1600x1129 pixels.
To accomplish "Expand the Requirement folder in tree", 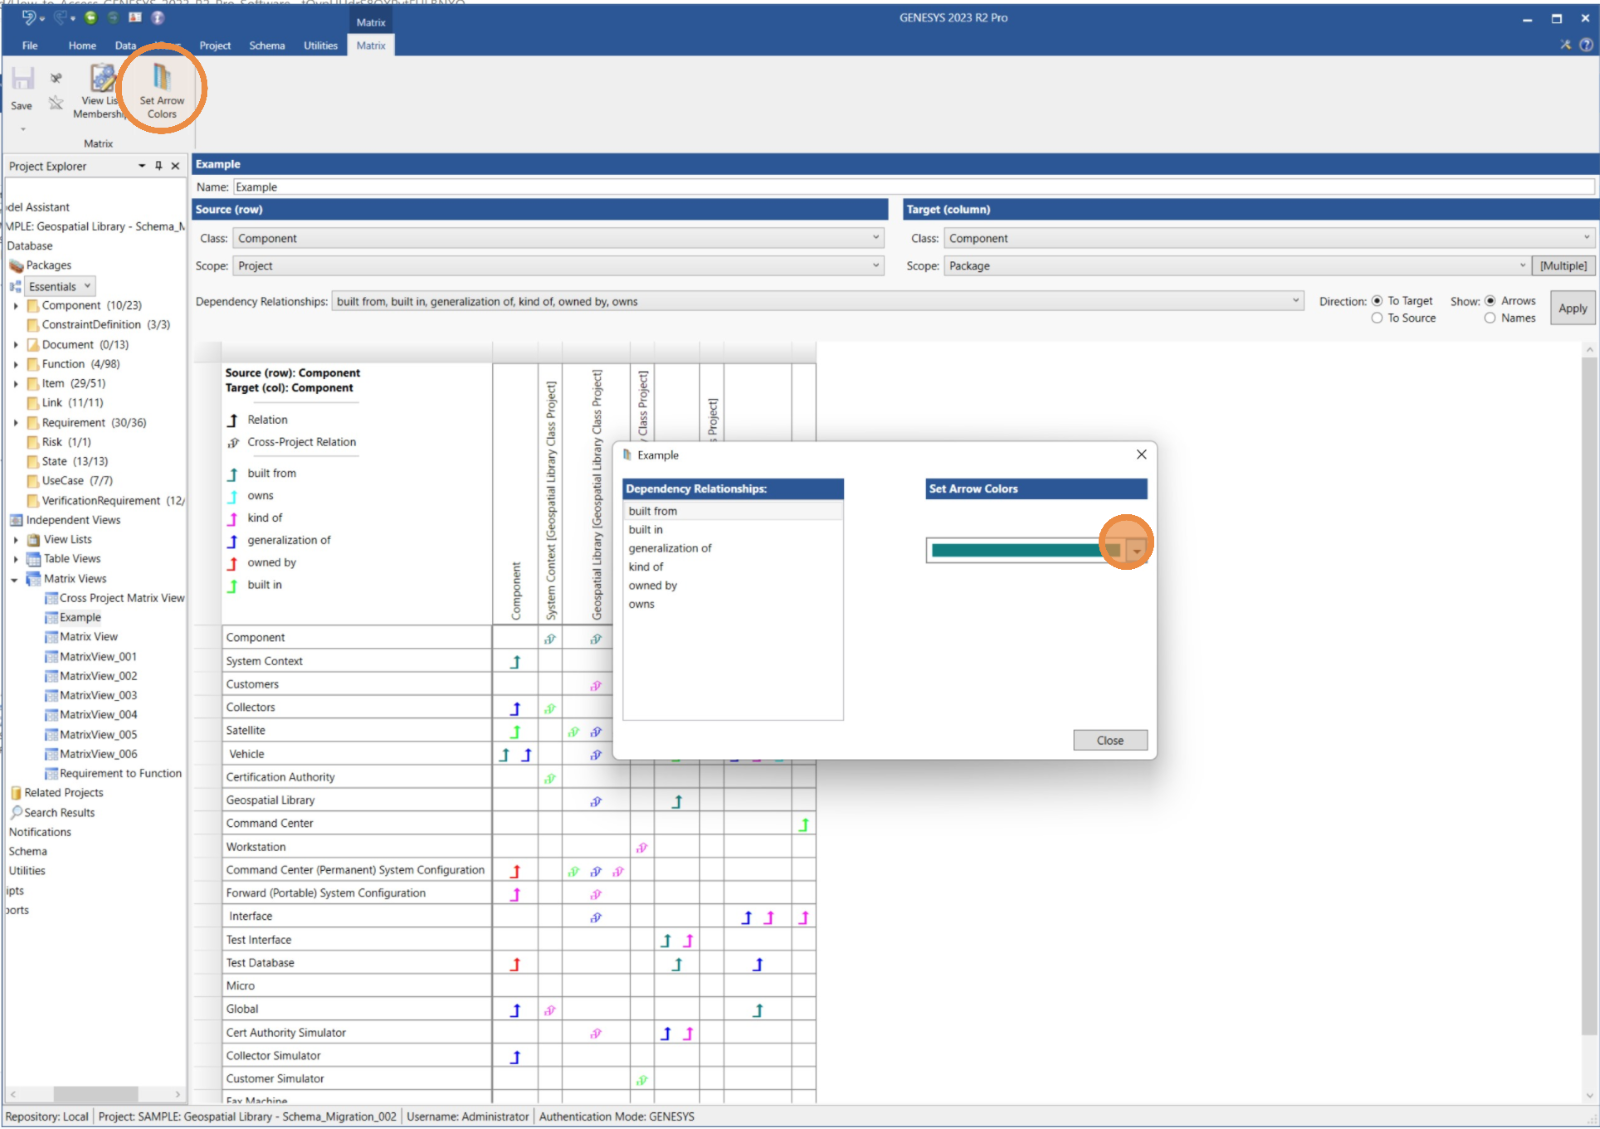I will [16, 423].
